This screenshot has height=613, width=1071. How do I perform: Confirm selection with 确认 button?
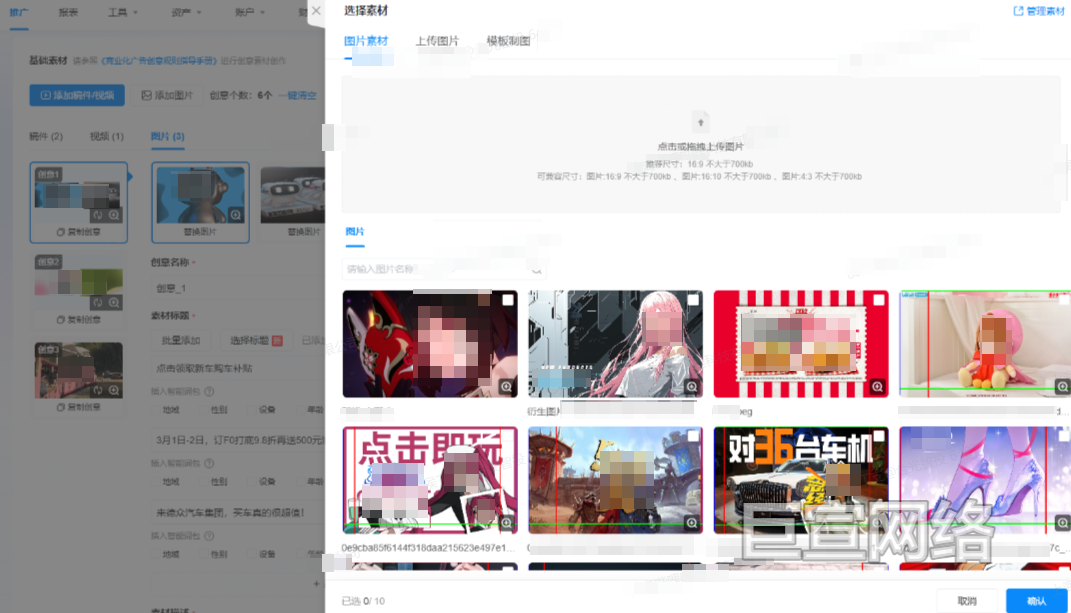tap(1036, 601)
